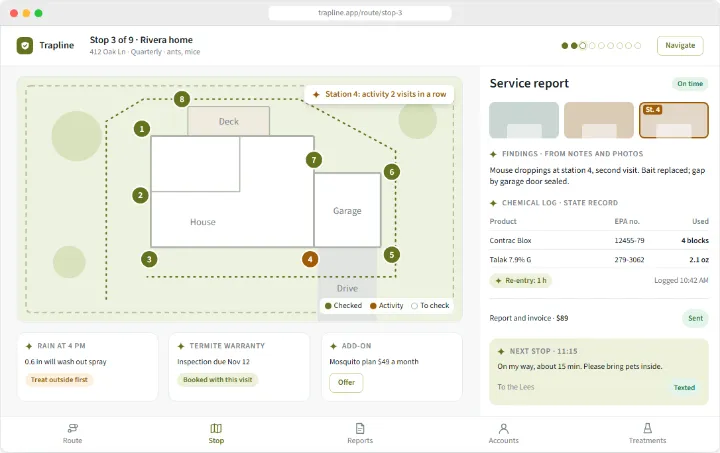The width and height of the screenshot is (720, 453).
Task: Select station marker 1 on the map
Action: tap(142, 129)
